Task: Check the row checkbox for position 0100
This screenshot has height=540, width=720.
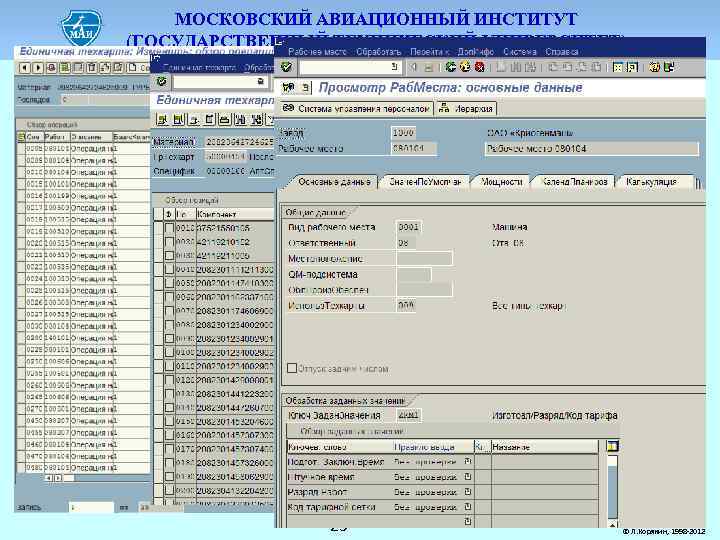Action: 169,352
